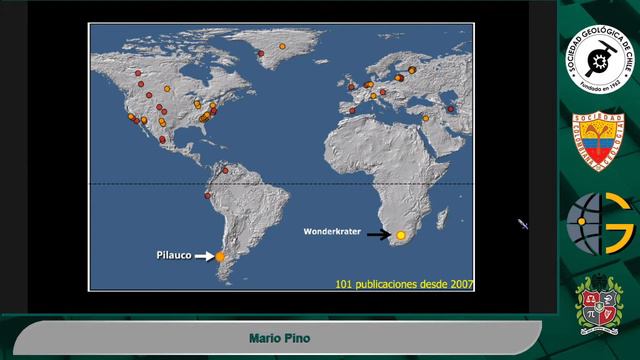Viewport: 640px width, 360px height.
Task: Click the 'Pilauco' map label
Action: point(174,255)
